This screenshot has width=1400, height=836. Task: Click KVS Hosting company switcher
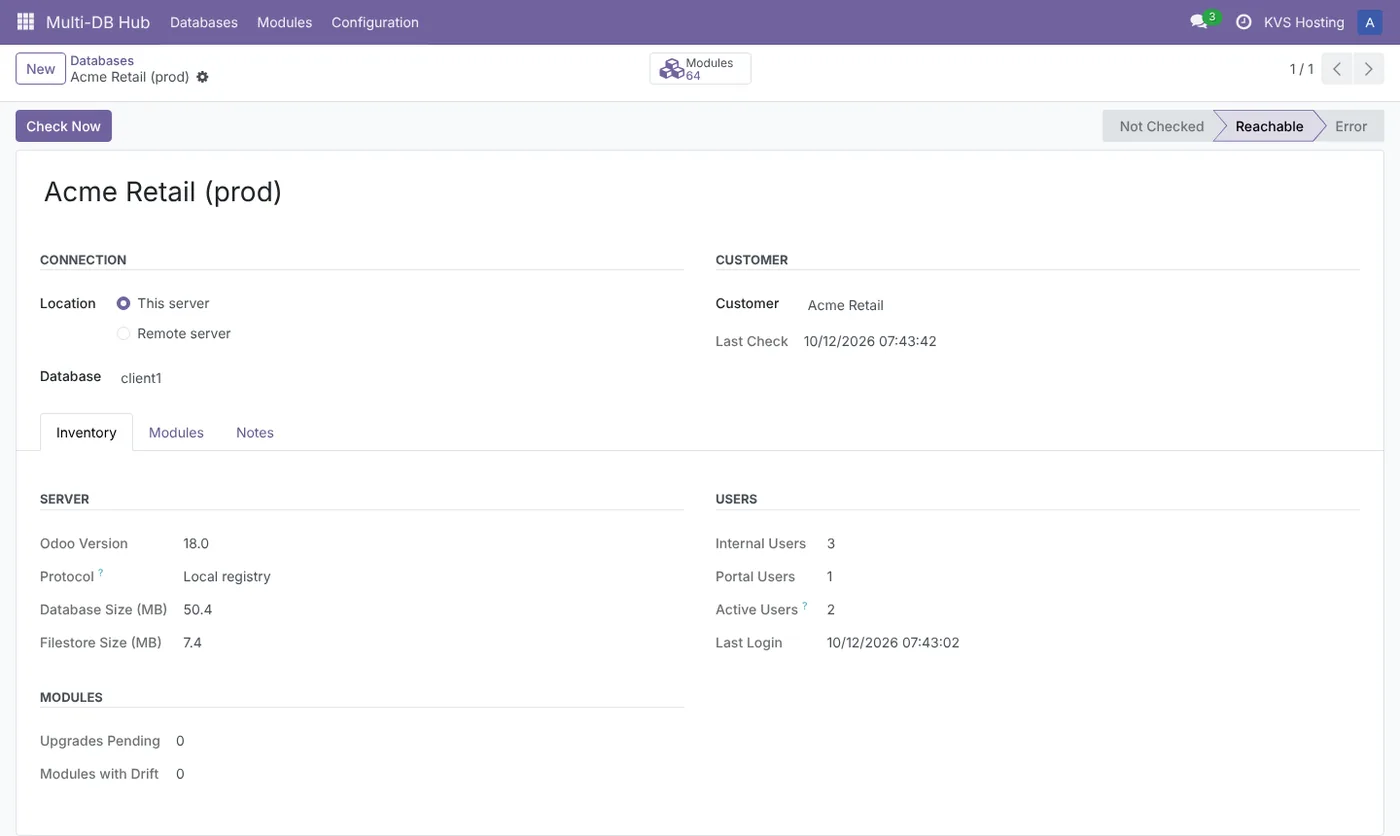point(1304,22)
